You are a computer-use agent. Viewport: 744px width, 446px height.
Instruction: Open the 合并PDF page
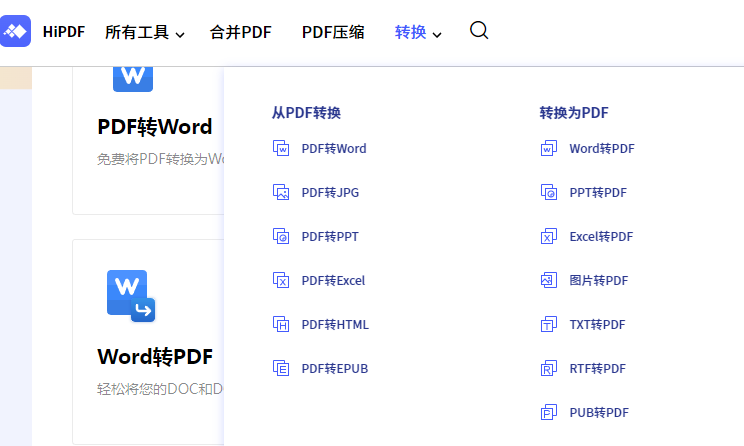click(241, 32)
